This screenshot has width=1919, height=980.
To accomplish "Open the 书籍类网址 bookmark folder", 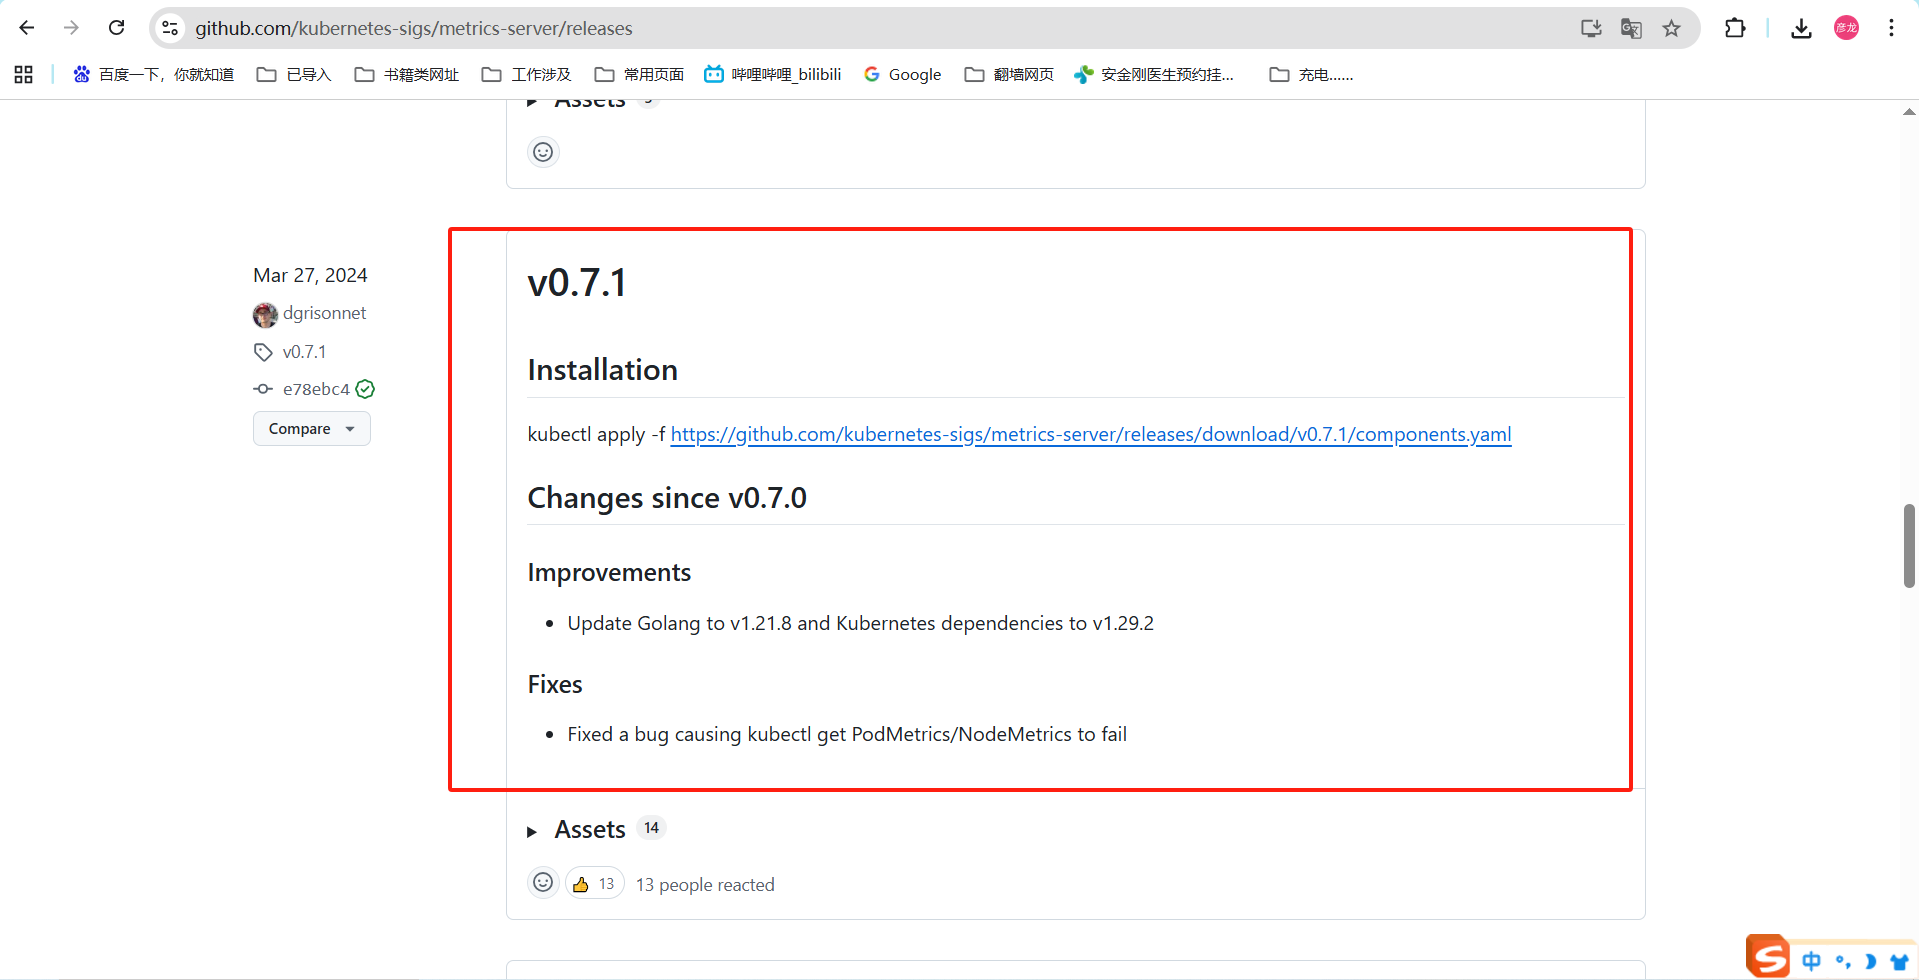I will [407, 74].
